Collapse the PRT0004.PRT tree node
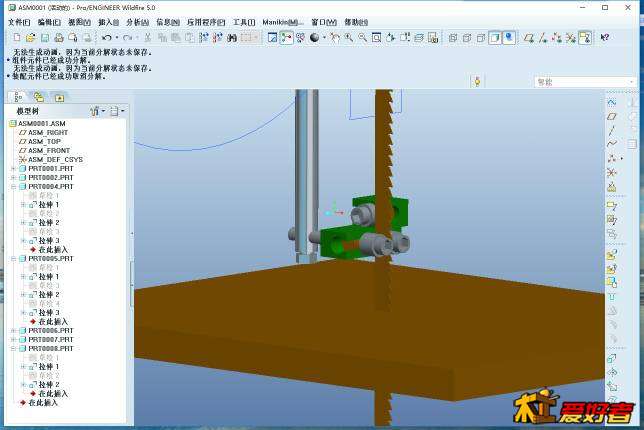 point(14,186)
